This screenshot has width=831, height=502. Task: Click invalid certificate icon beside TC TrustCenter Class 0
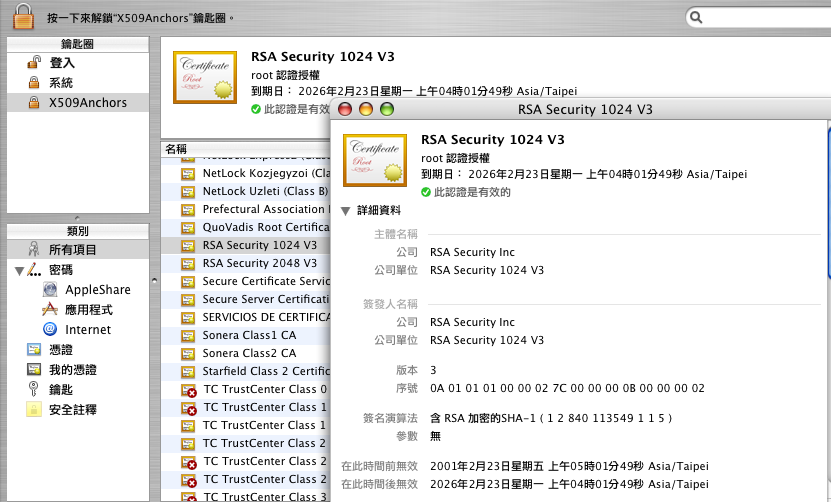[x=189, y=391]
